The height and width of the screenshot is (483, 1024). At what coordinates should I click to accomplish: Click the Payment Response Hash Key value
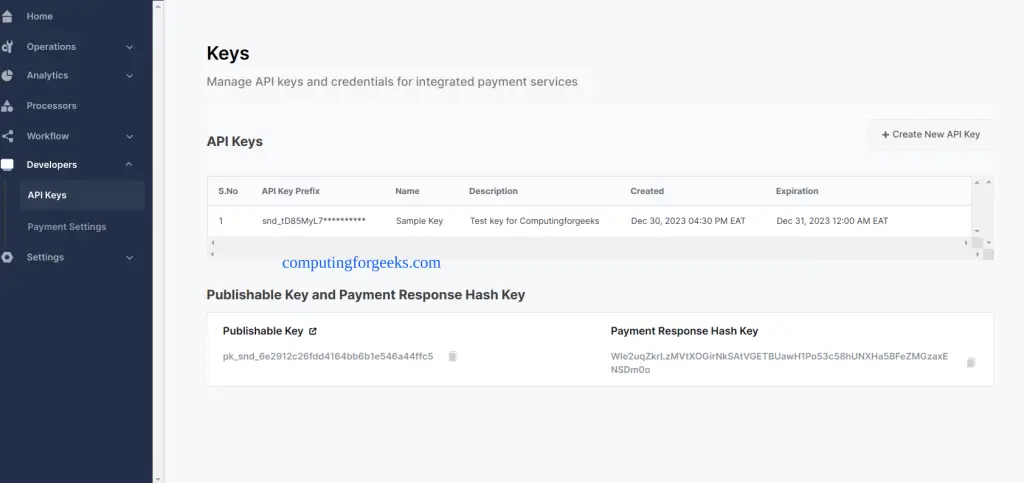coord(779,363)
